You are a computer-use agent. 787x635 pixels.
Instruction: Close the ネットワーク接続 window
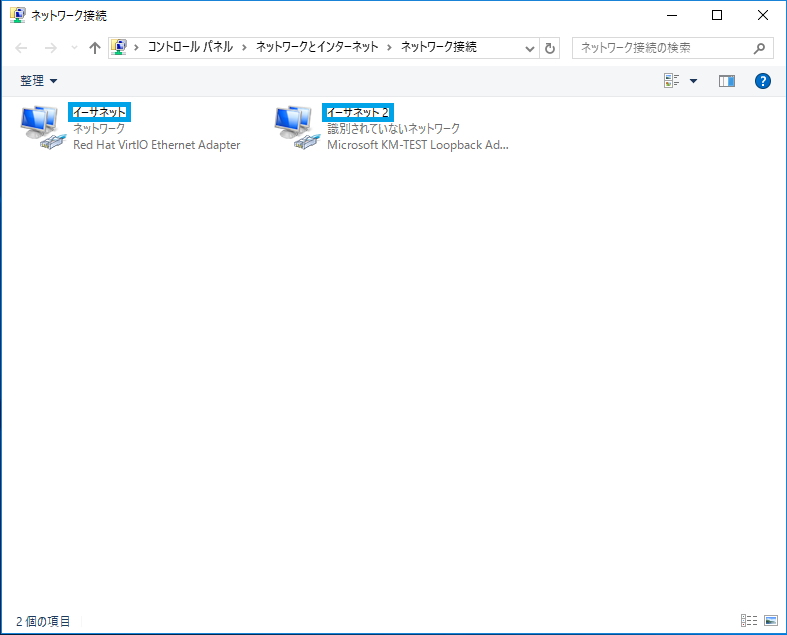[762, 16]
